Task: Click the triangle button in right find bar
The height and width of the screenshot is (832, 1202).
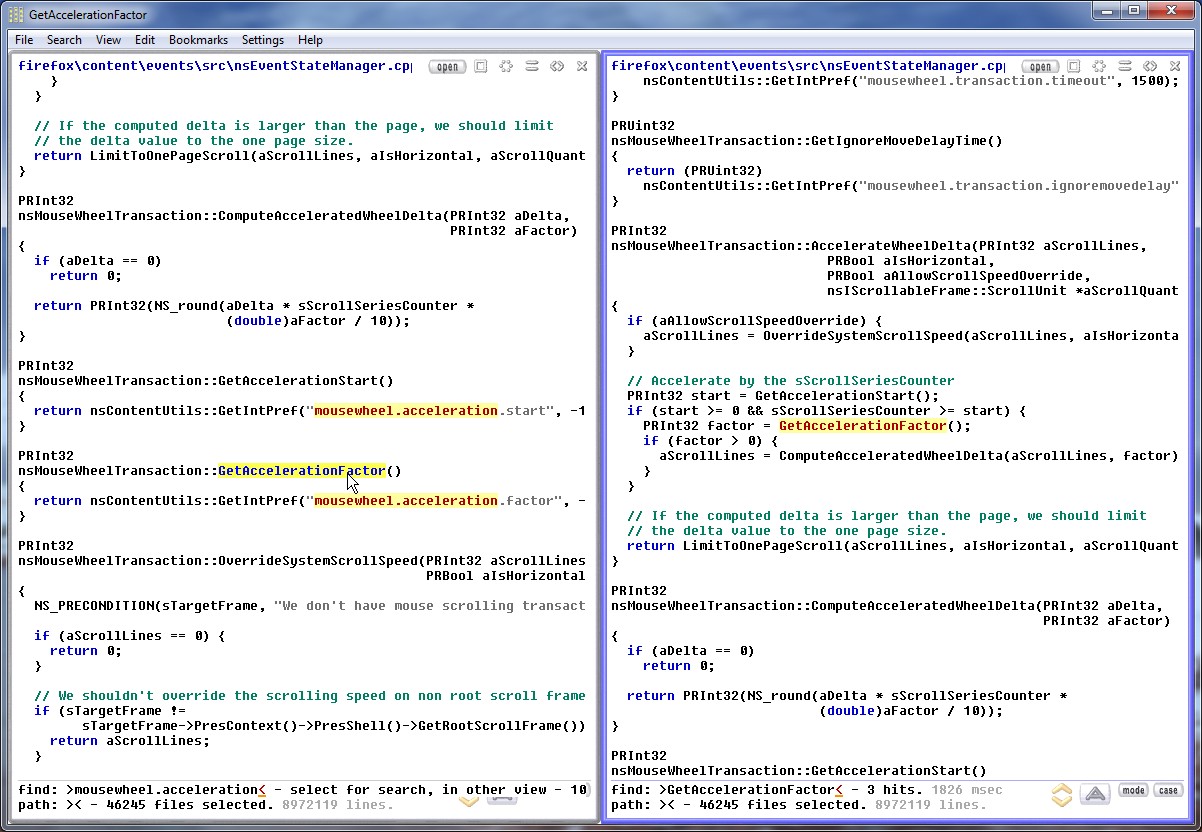Action: 1096,795
